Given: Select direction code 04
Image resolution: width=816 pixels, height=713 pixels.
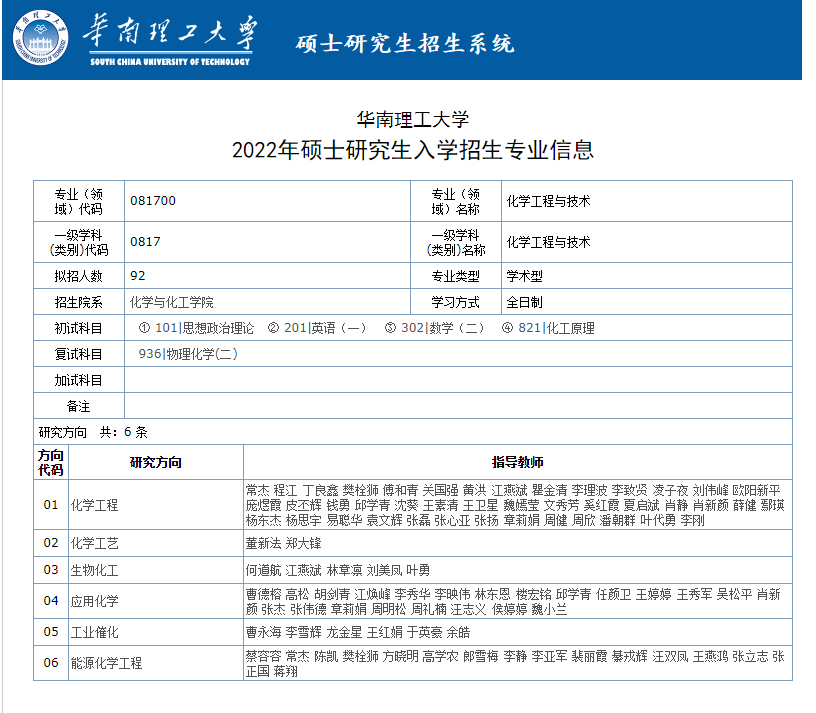Looking at the screenshot, I should 51,601.
